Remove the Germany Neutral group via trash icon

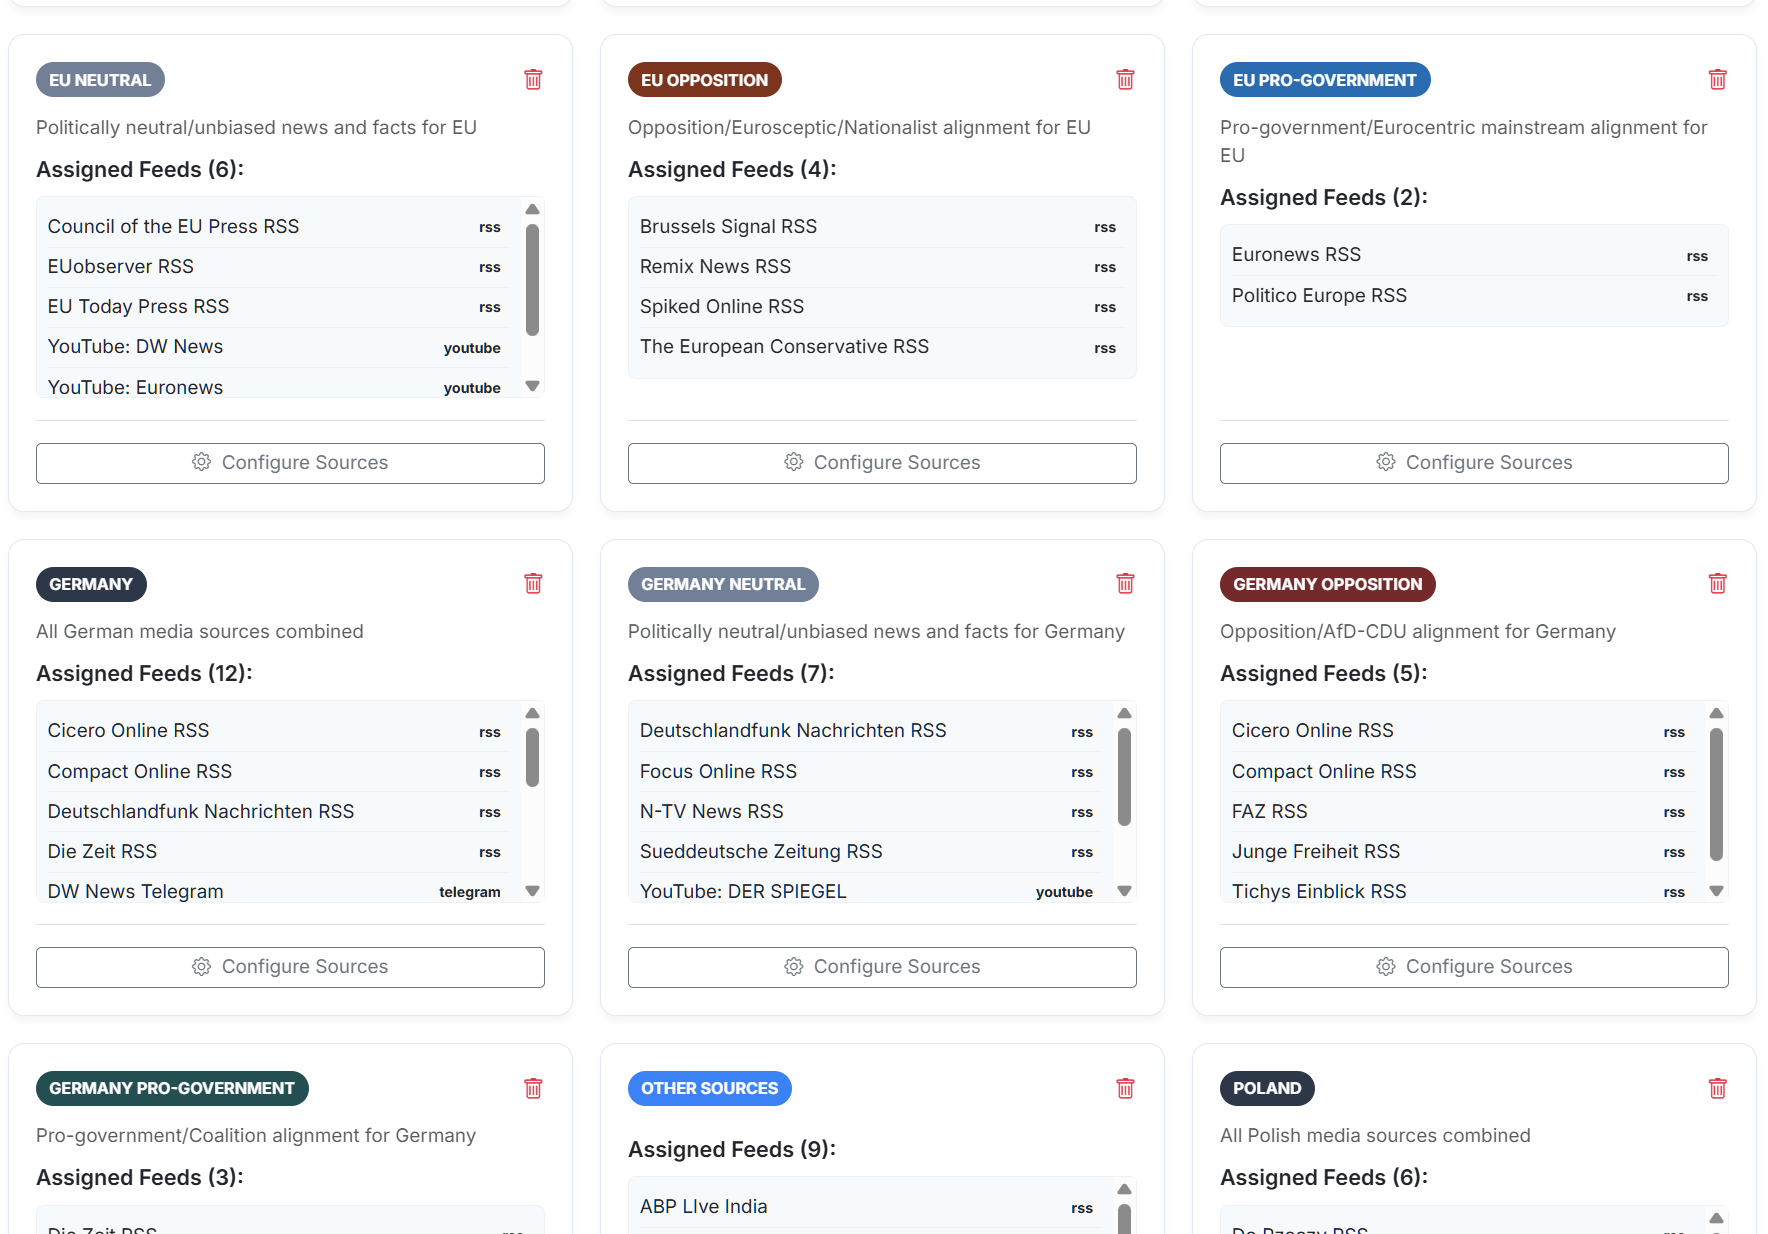[1125, 584]
